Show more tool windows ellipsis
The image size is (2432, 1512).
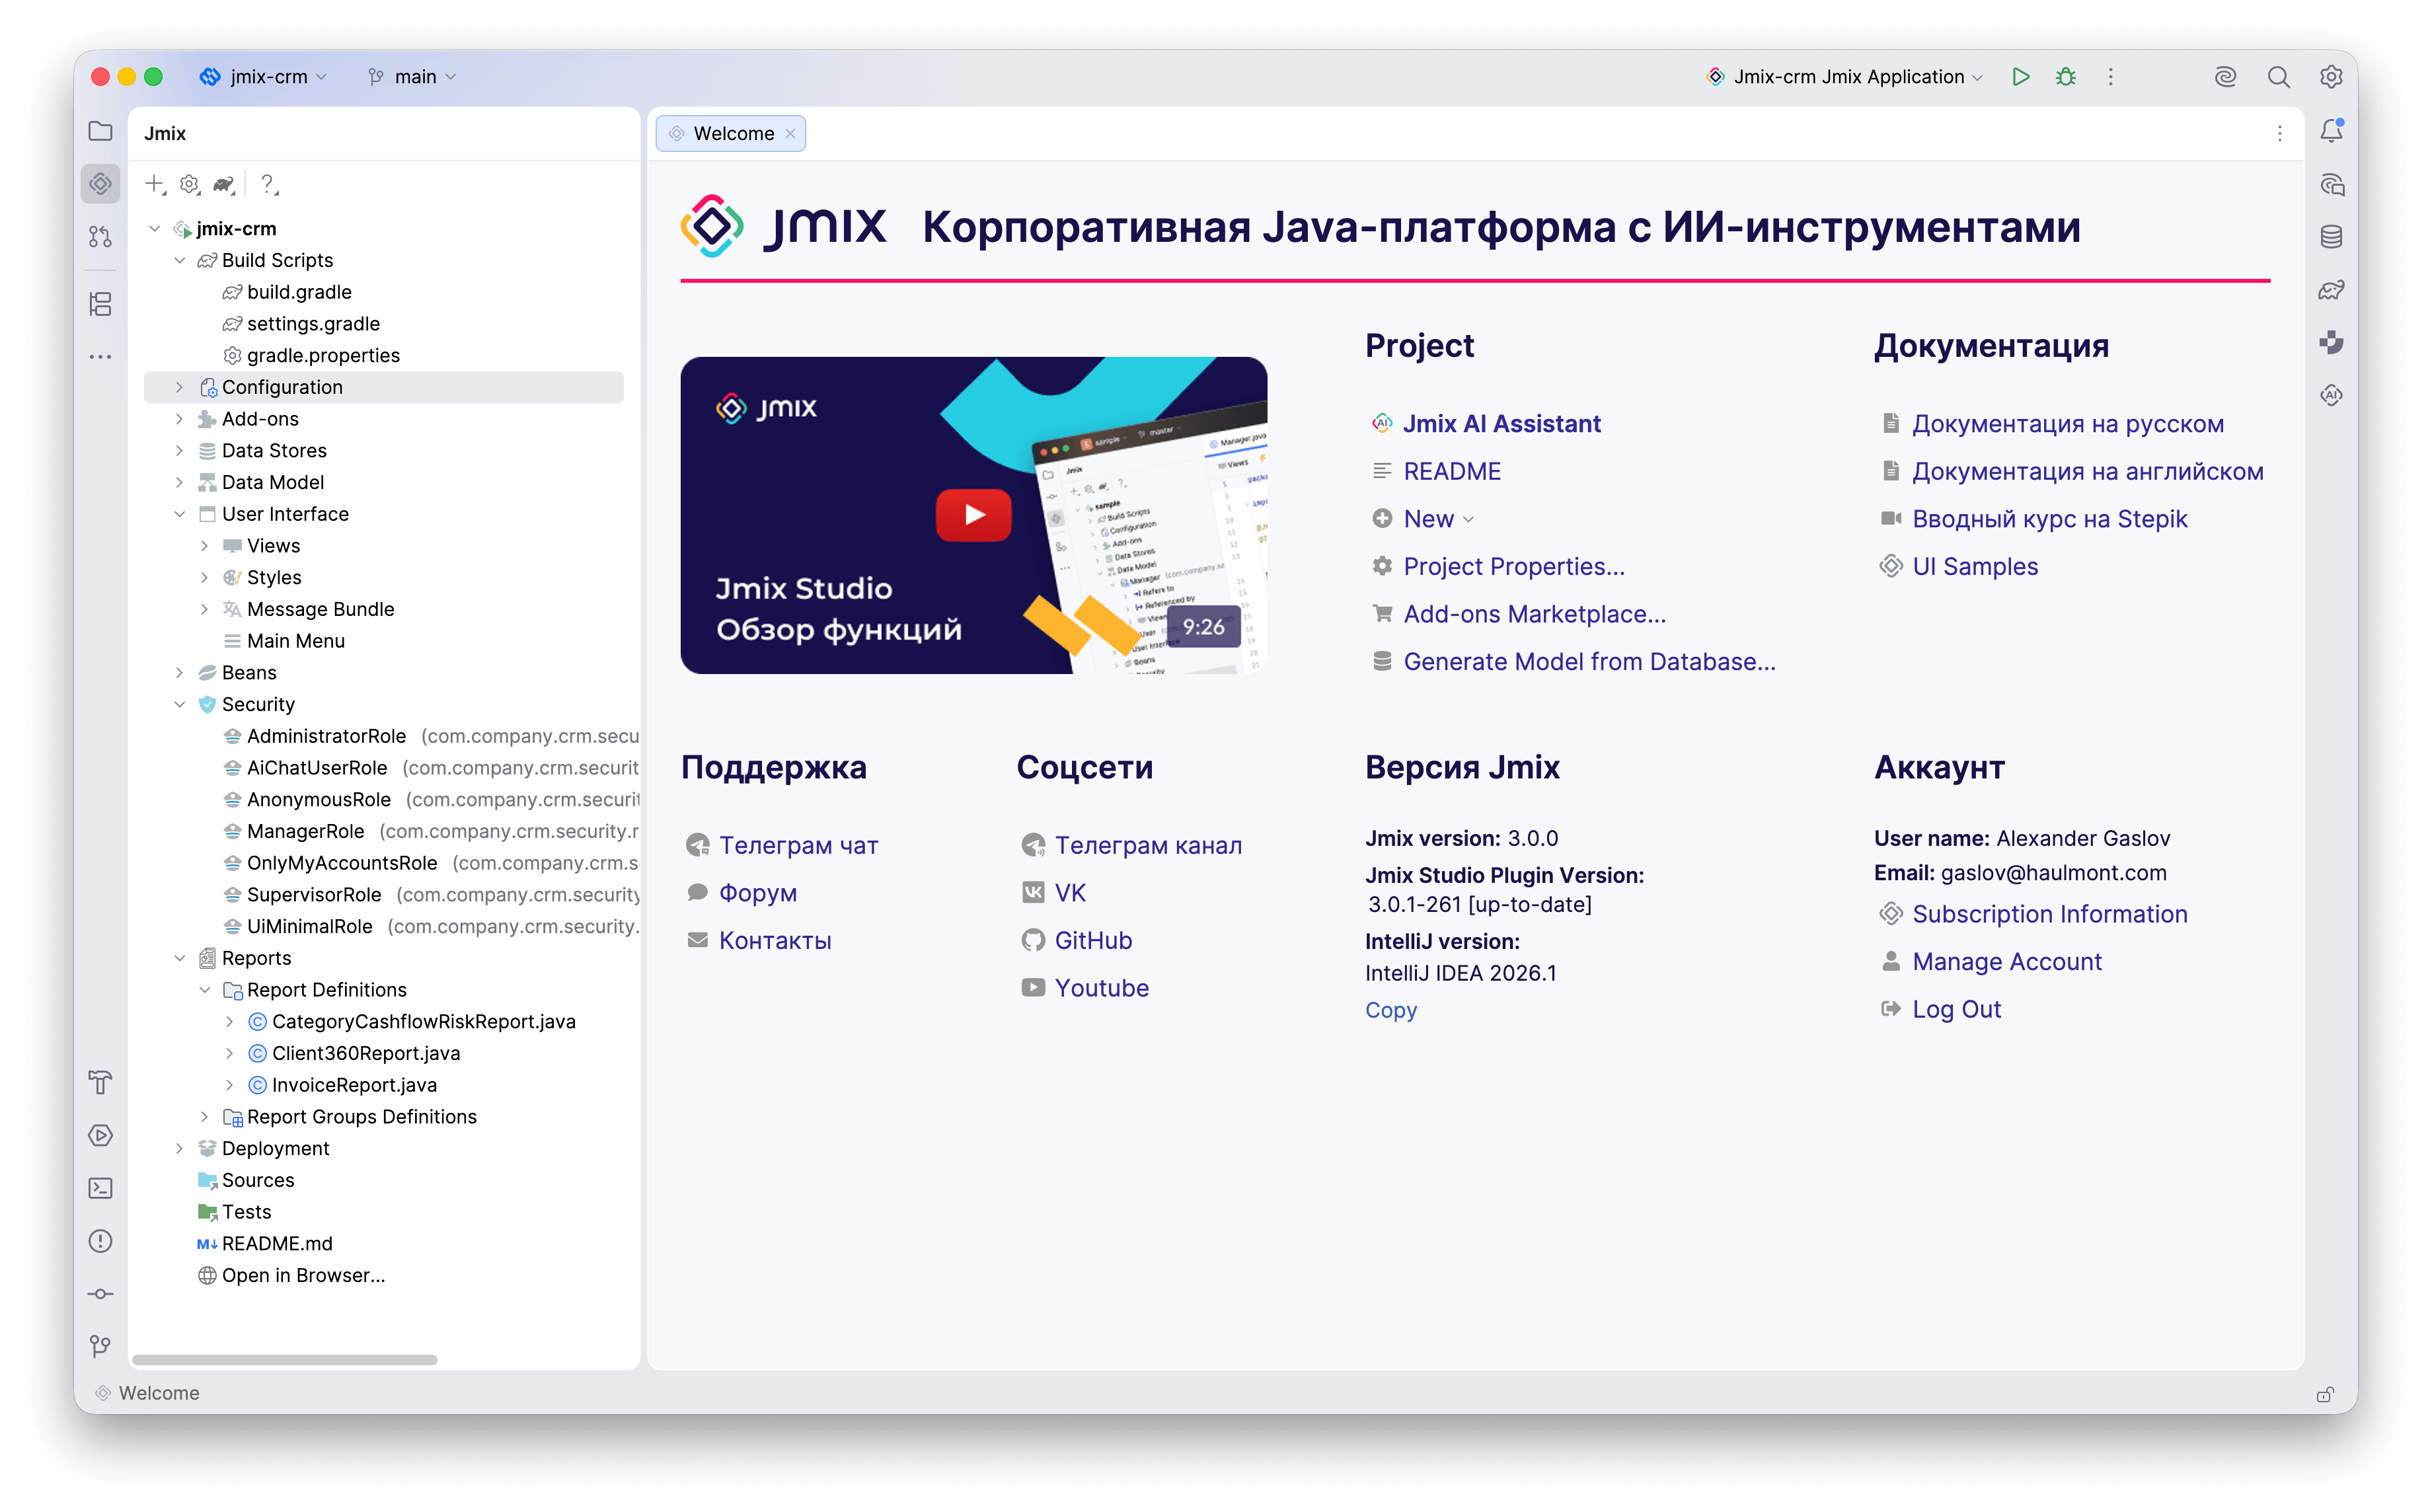pos(100,357)
